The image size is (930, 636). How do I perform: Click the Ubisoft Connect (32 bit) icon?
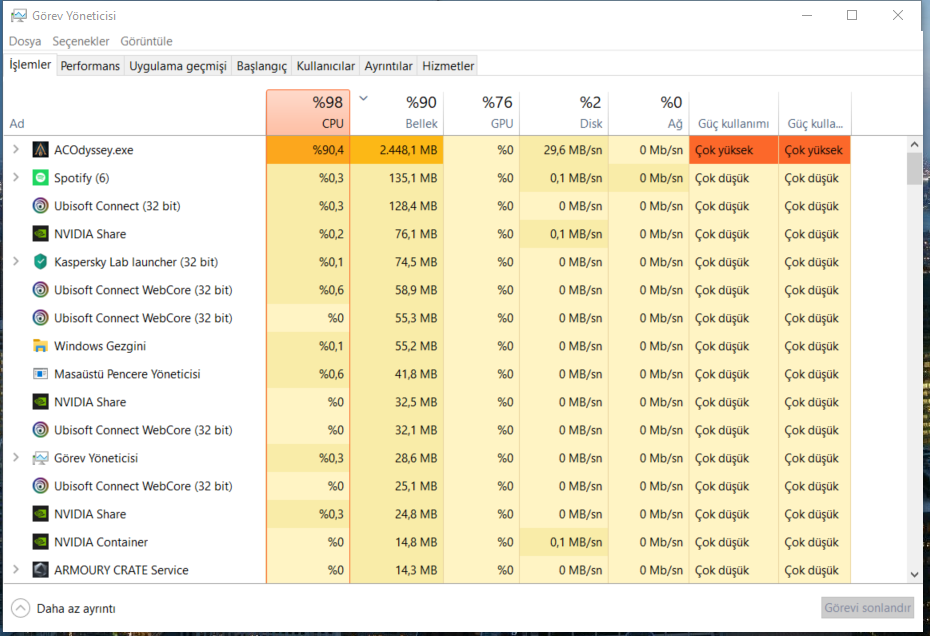(x=40, y=206)
